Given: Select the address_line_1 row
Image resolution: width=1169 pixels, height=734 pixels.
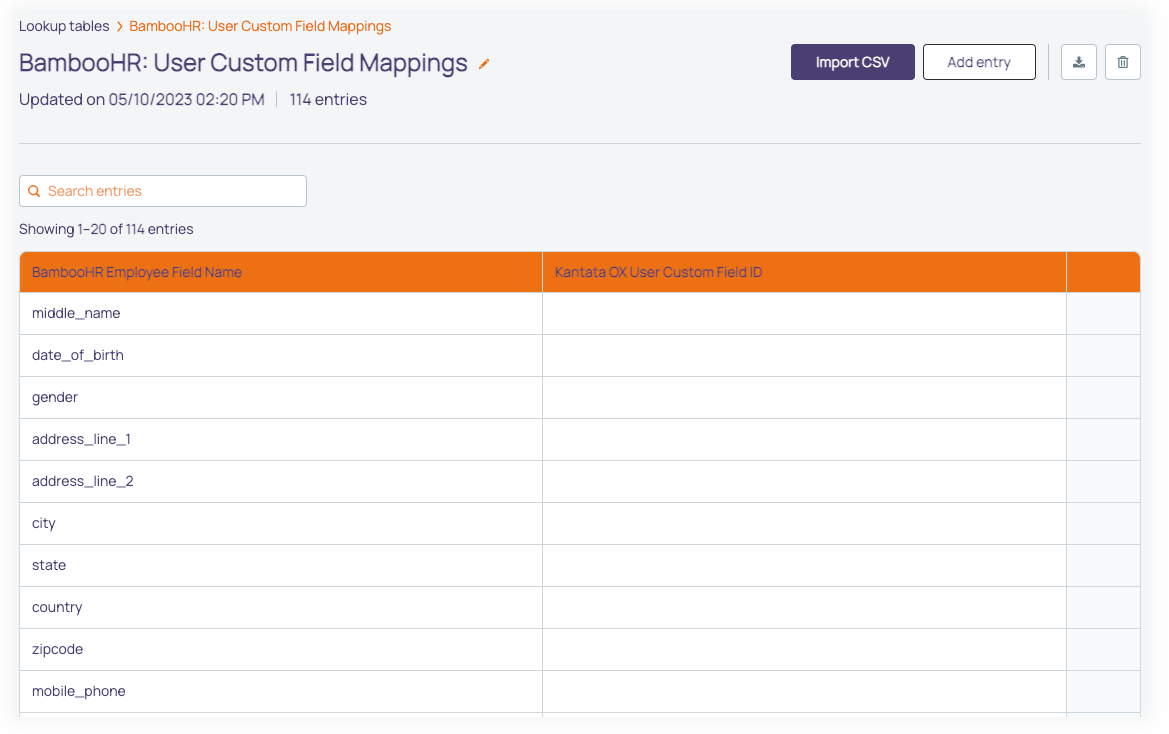Looking at the screenshot, I should 579,440.
